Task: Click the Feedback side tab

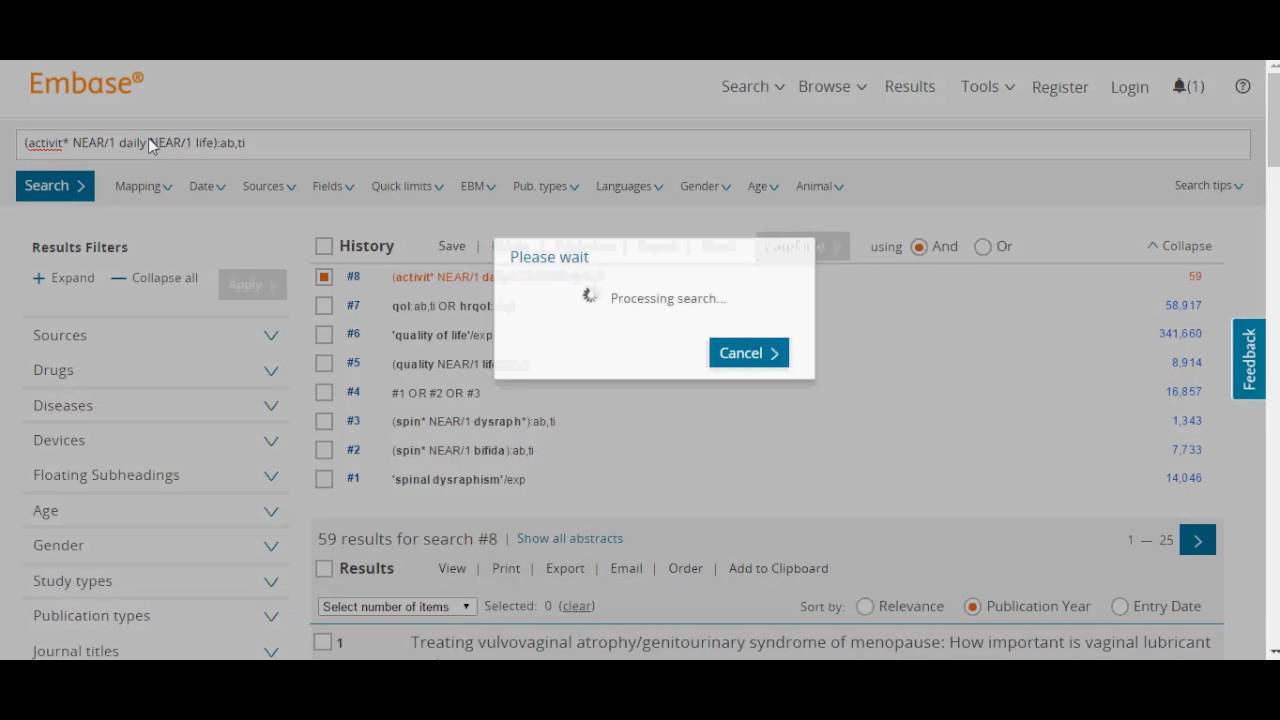Action: coord(1249,359)
